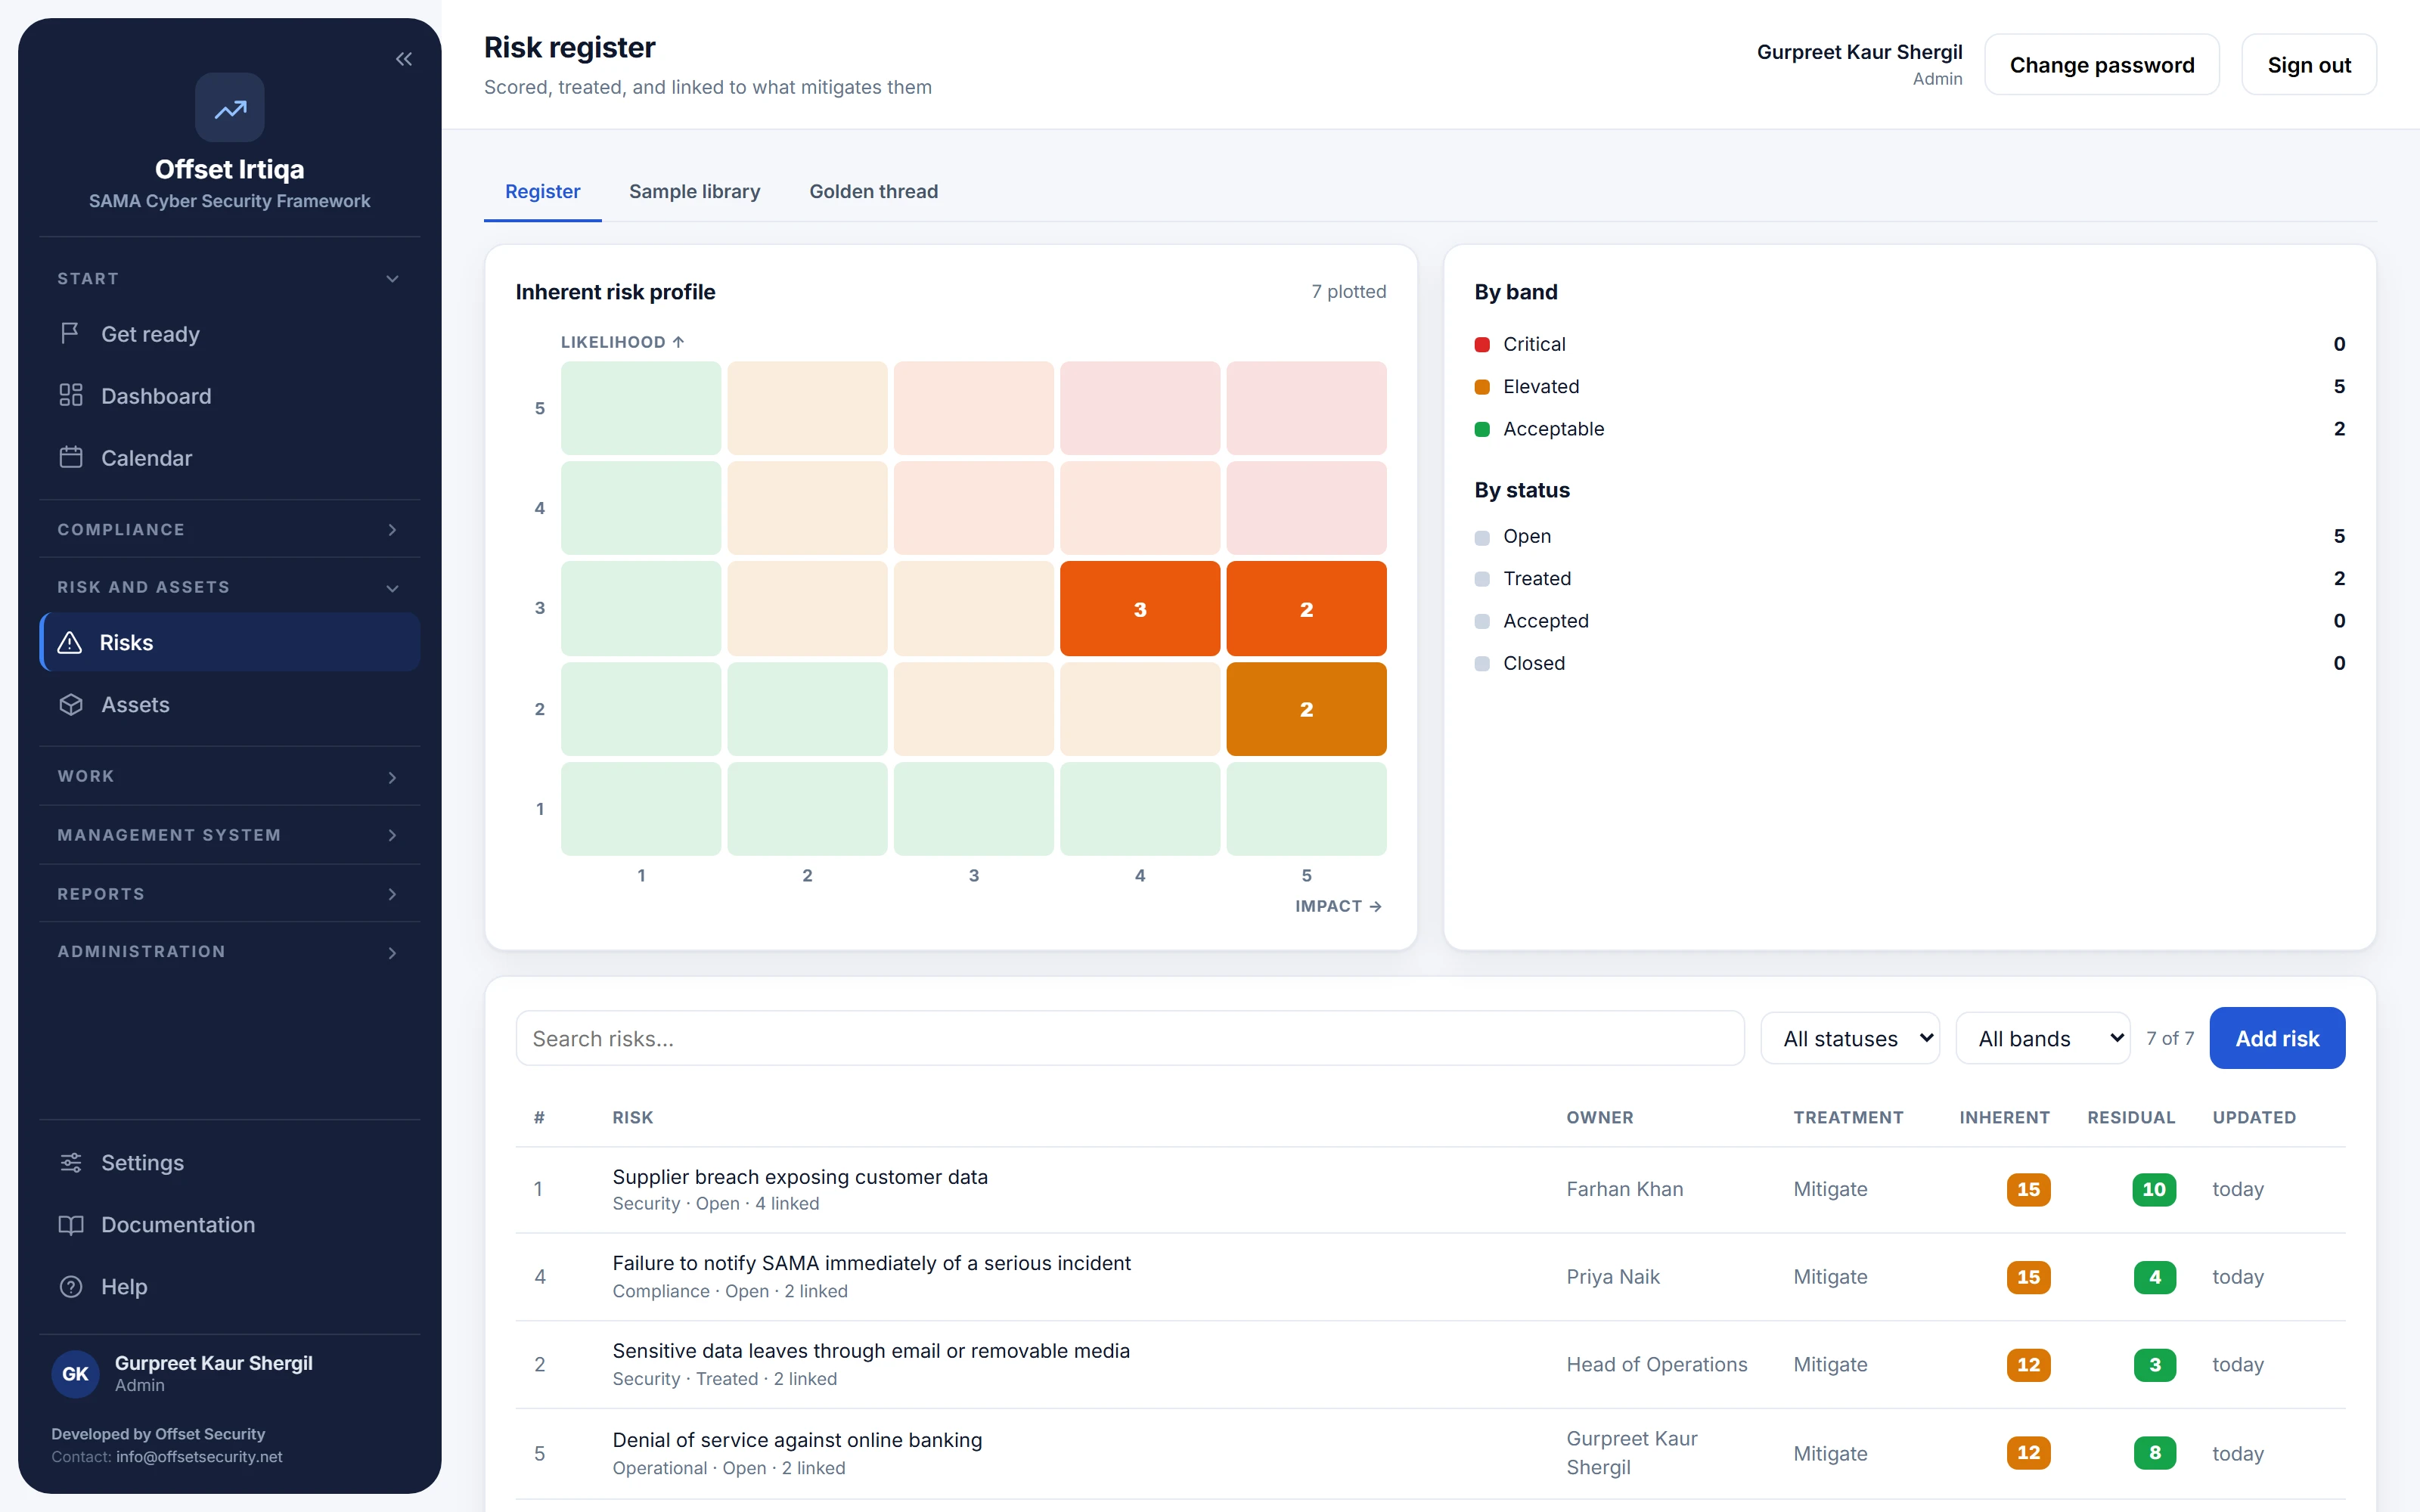Collapse the sidebar with the double-chevron icon
2420x1512 pixels.
coord(404,59)
